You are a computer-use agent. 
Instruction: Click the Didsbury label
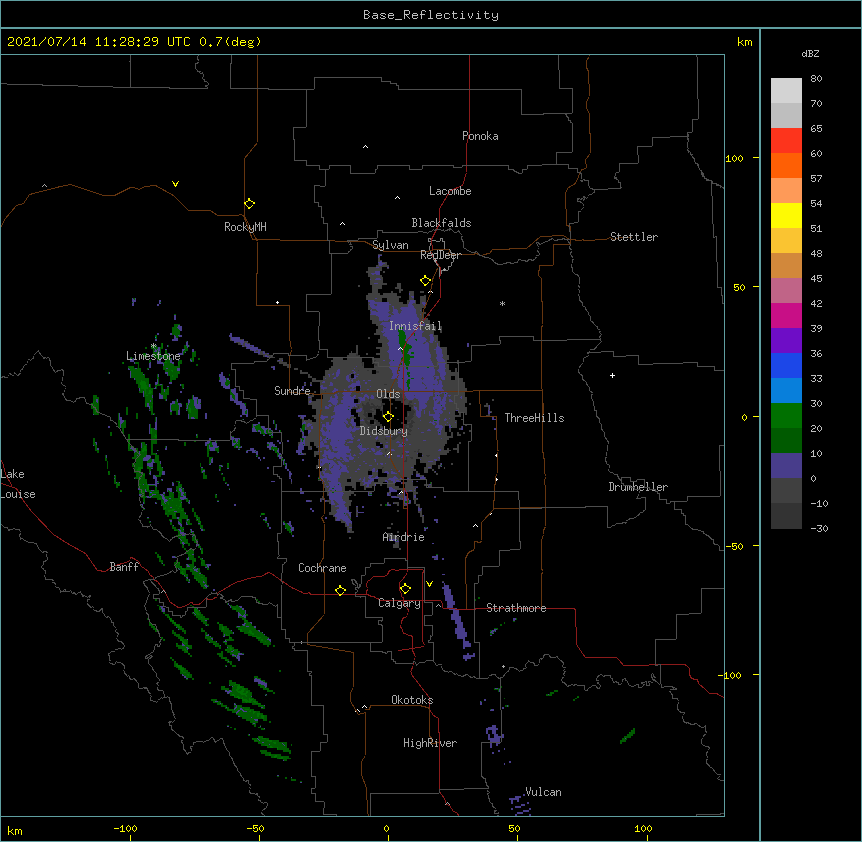(384, 431)
